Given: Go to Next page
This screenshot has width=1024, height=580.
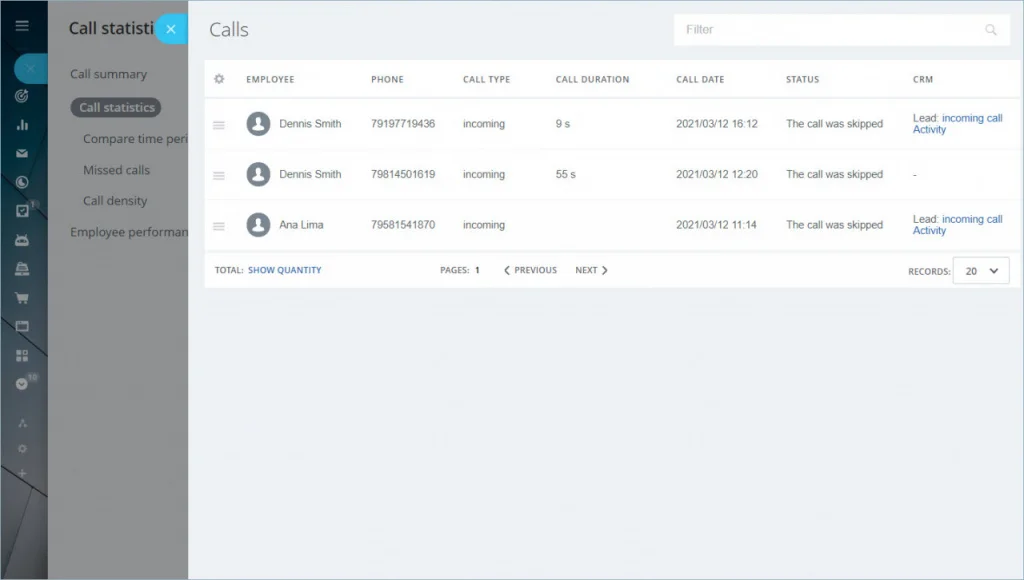Looking at the screenshot, I should 592,270.
